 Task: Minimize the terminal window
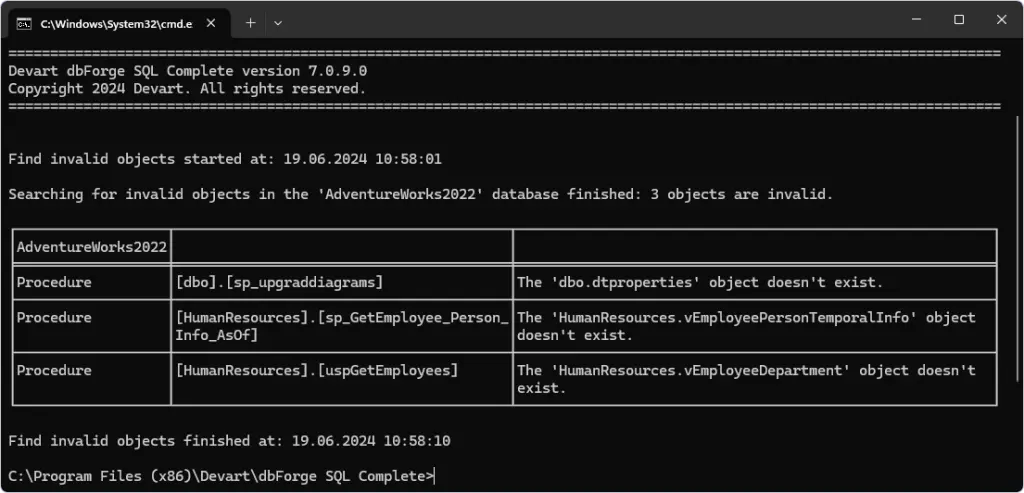click(912, 20)
